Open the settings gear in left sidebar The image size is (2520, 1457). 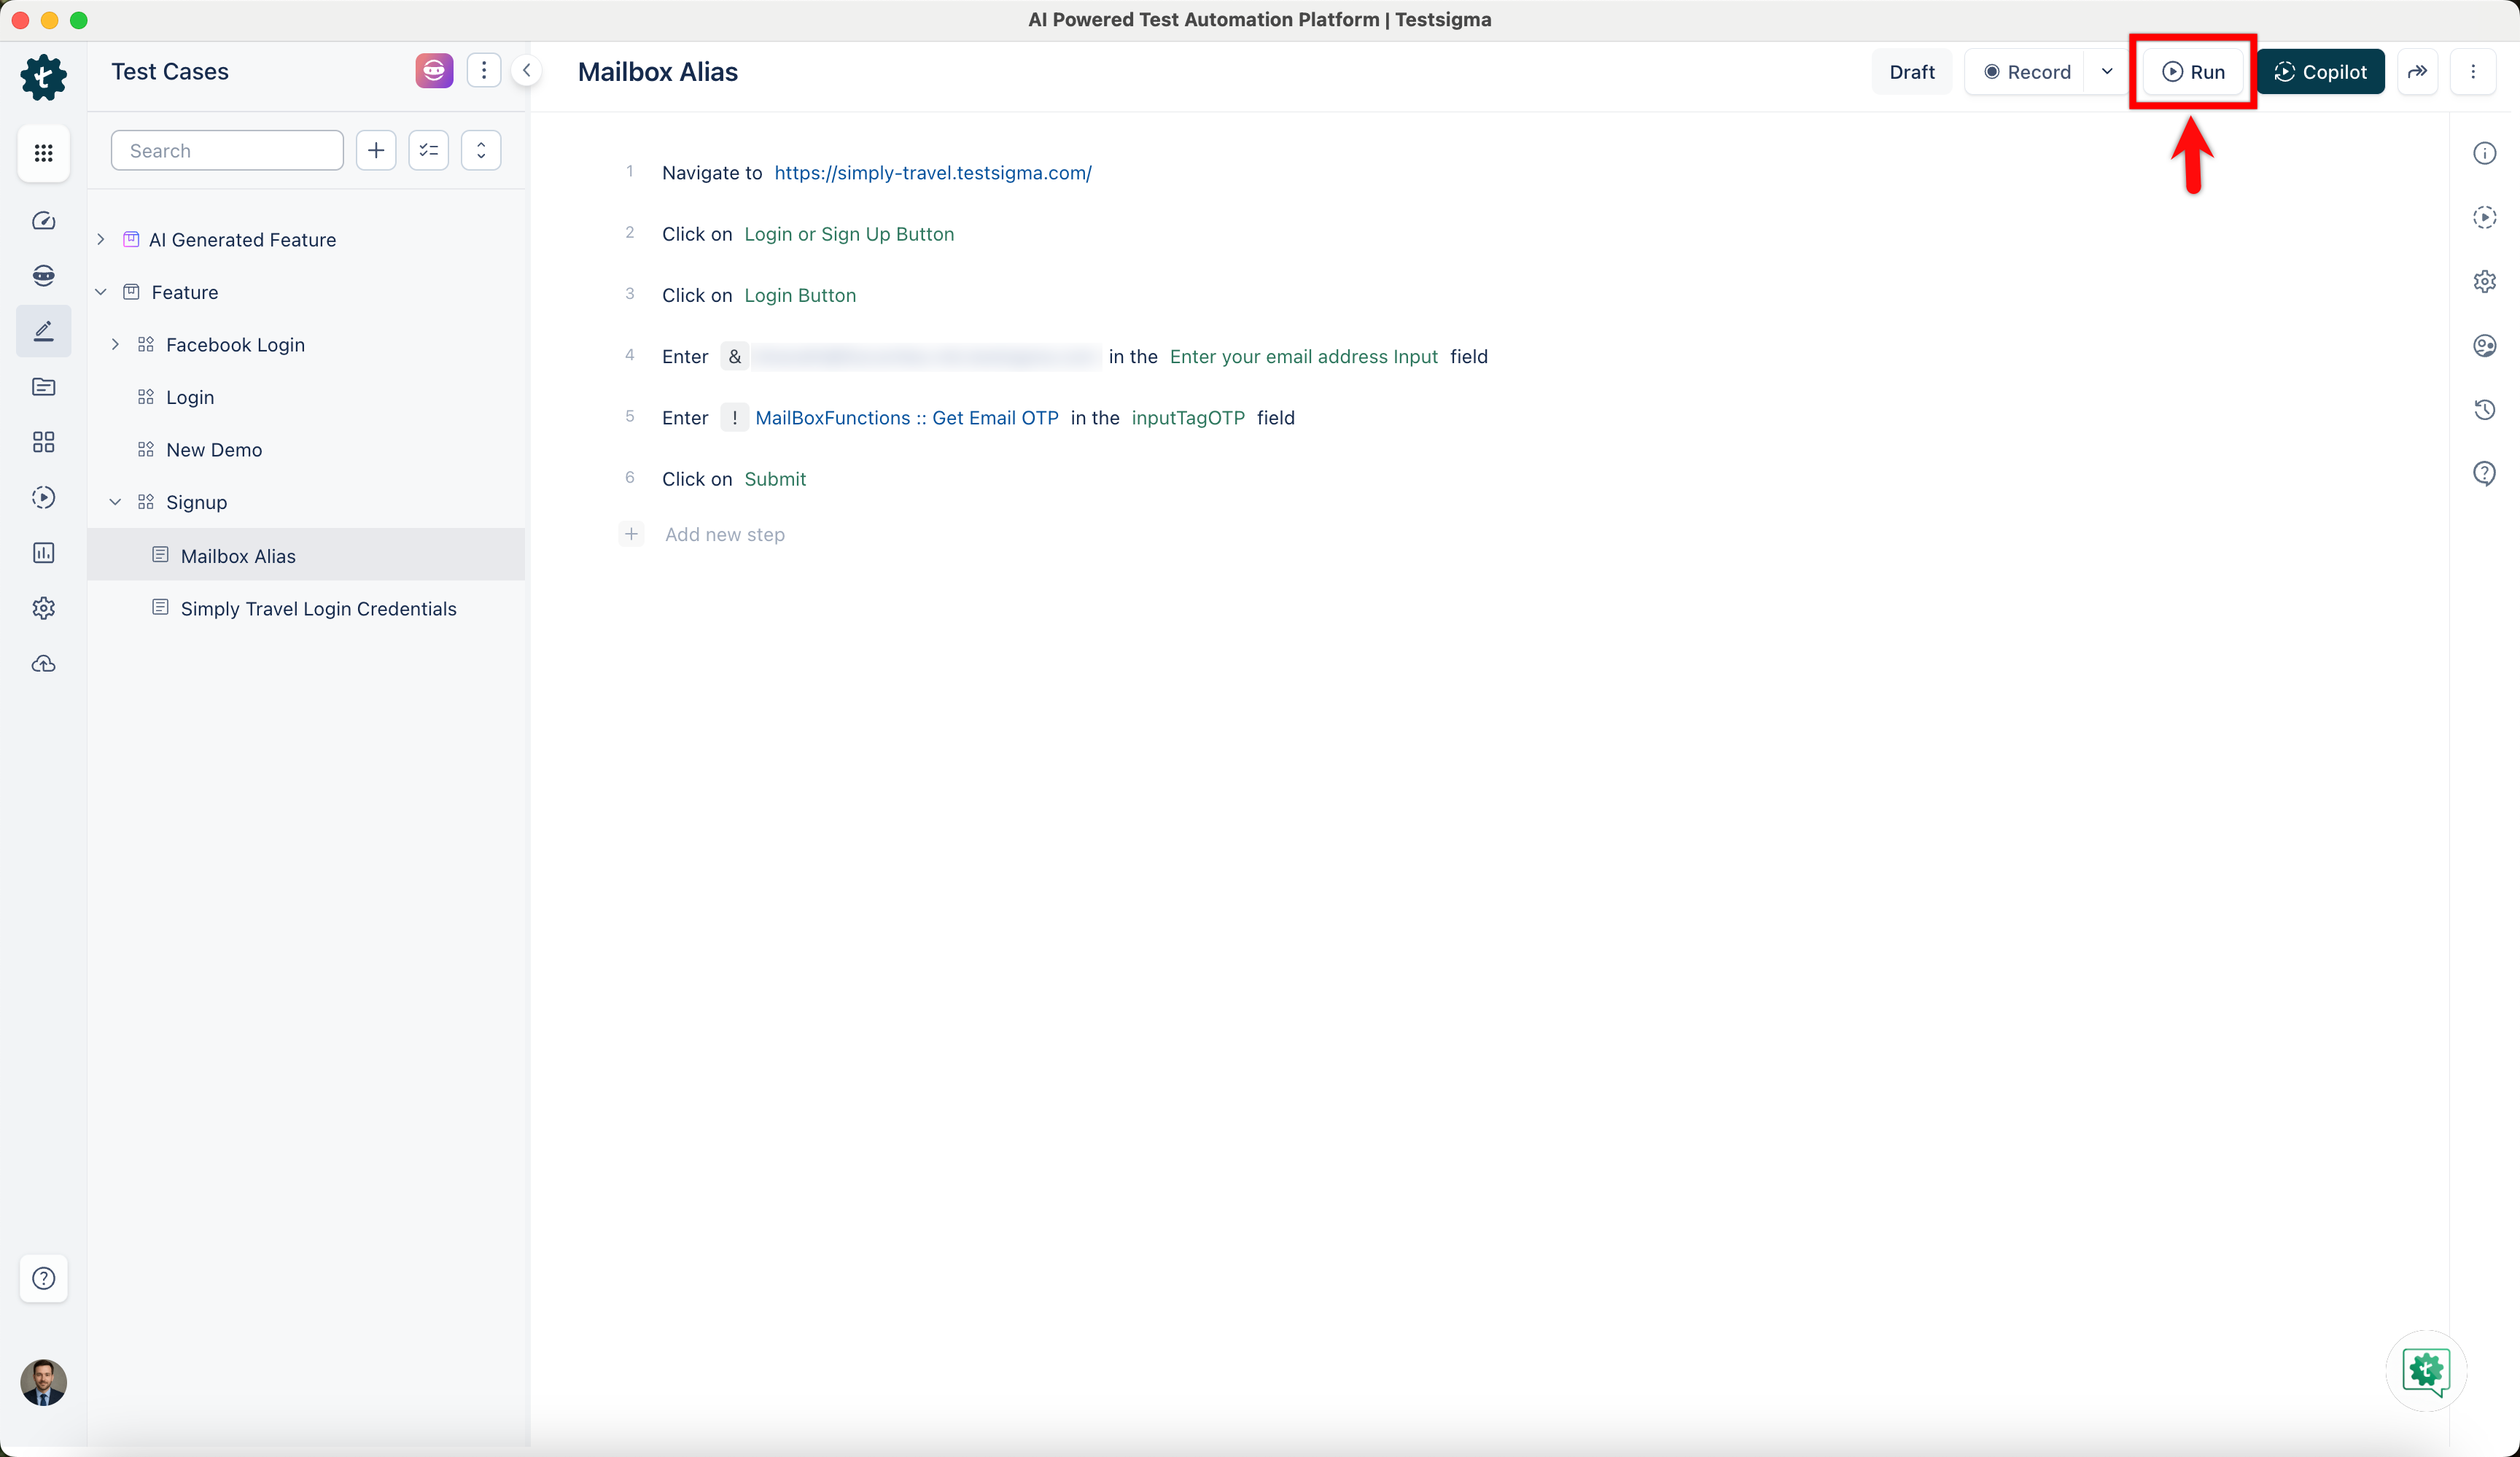coord(43,608)
